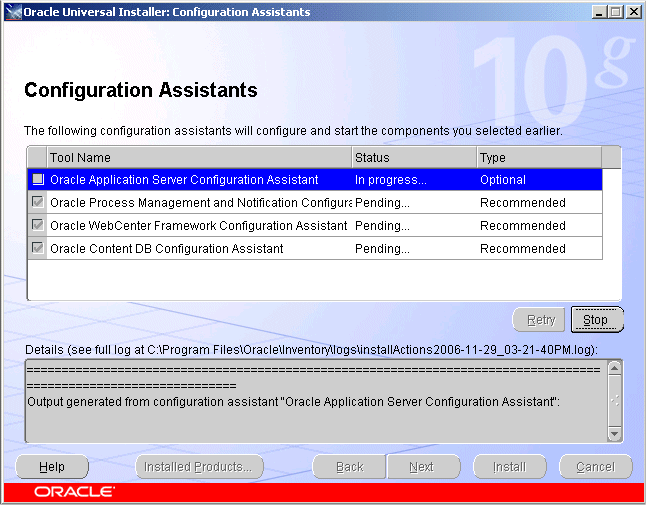Click the details log scrollbar down arrow
646x505 pixels.
point(615,434)
